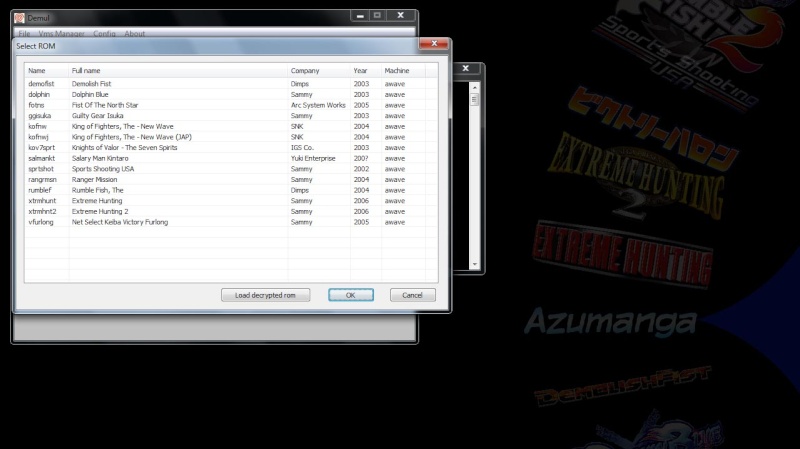Screen dimensions: 800x449
Task: Sort list by the Machine column header
Action: [x=403, y=70]
